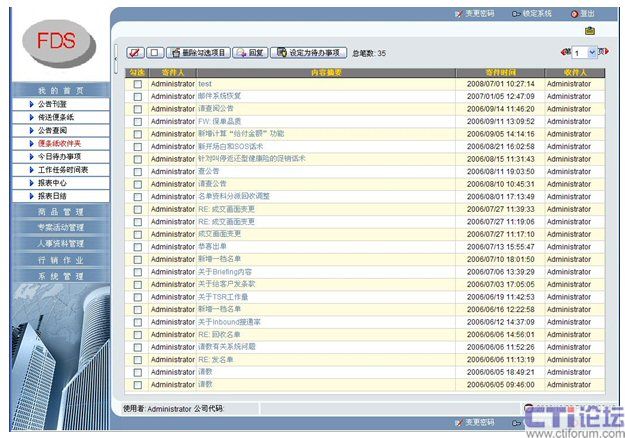625x438 pixels.
Task: Click the yellow icon below 登出
Action: pyautogui.click(x=590, y=31)
